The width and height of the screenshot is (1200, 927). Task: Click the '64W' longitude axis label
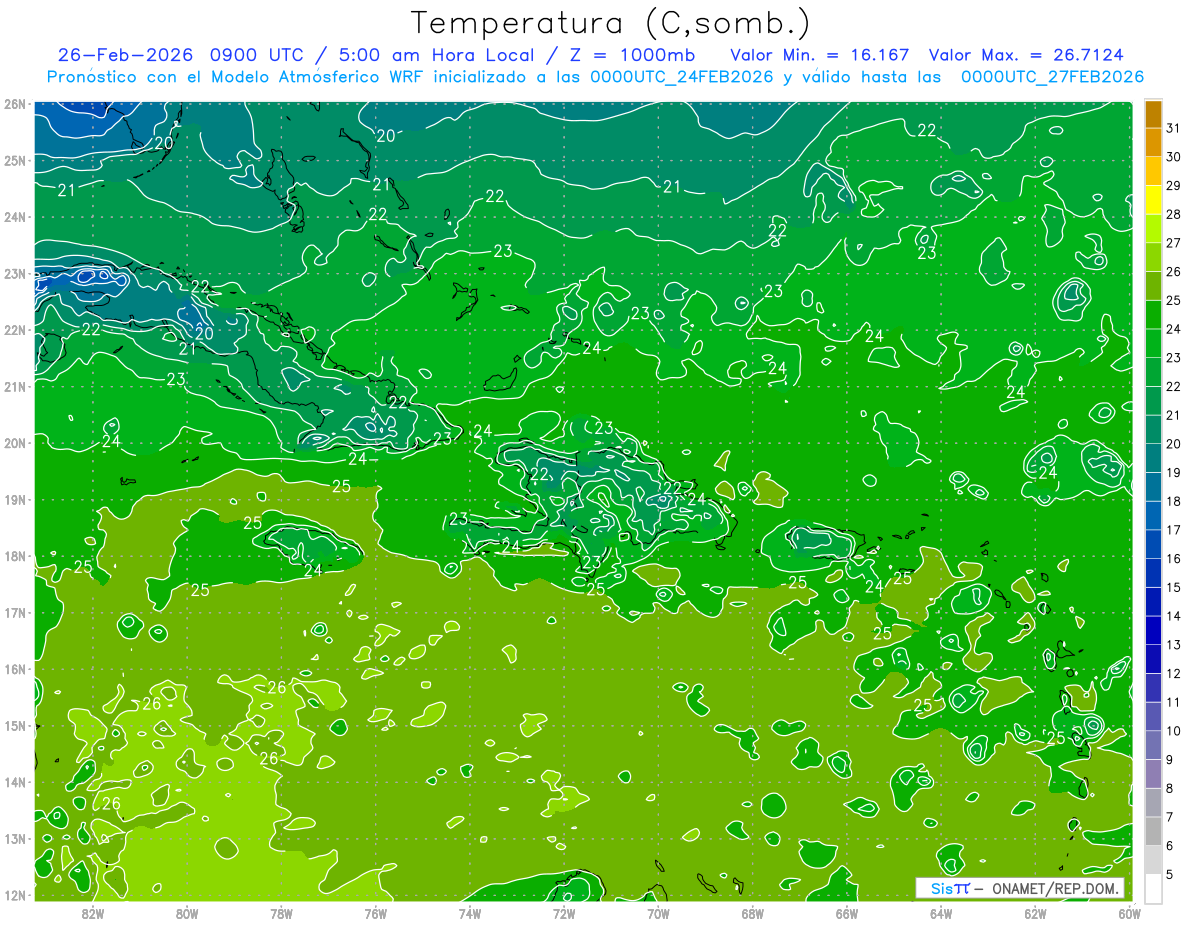coord(941,913)
